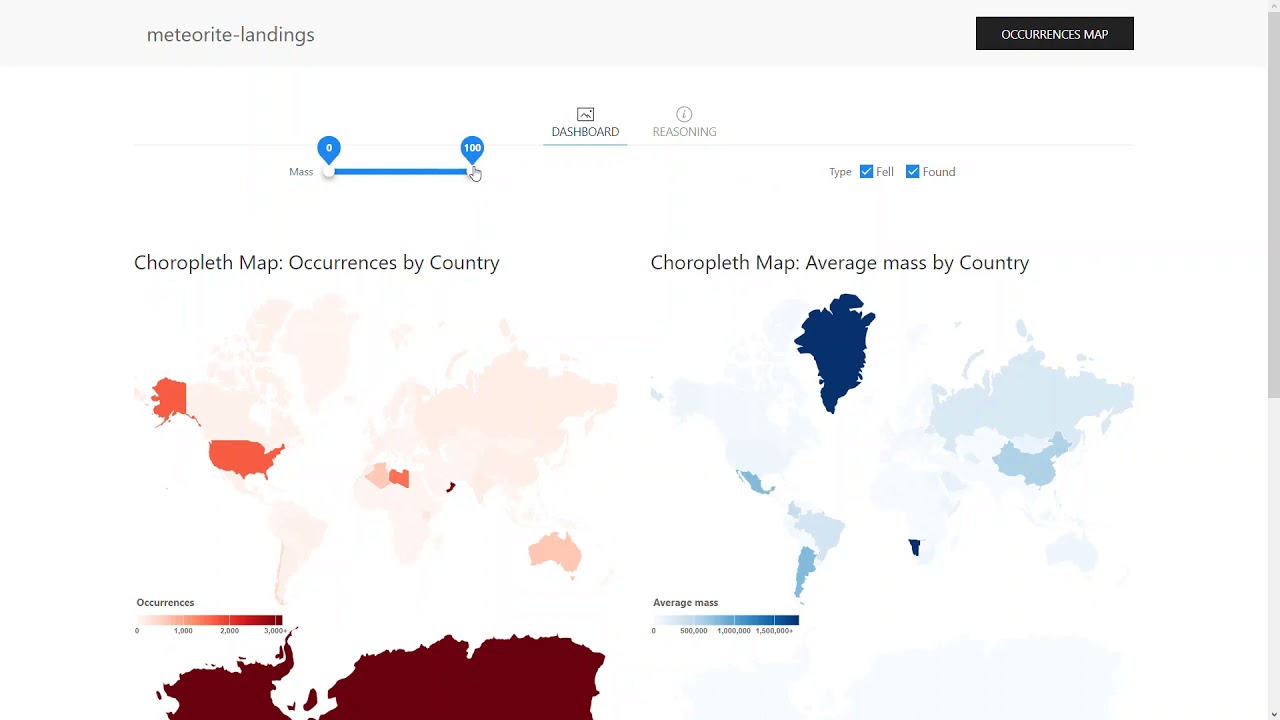Open the DASHBOARD tab

point(585,124)
